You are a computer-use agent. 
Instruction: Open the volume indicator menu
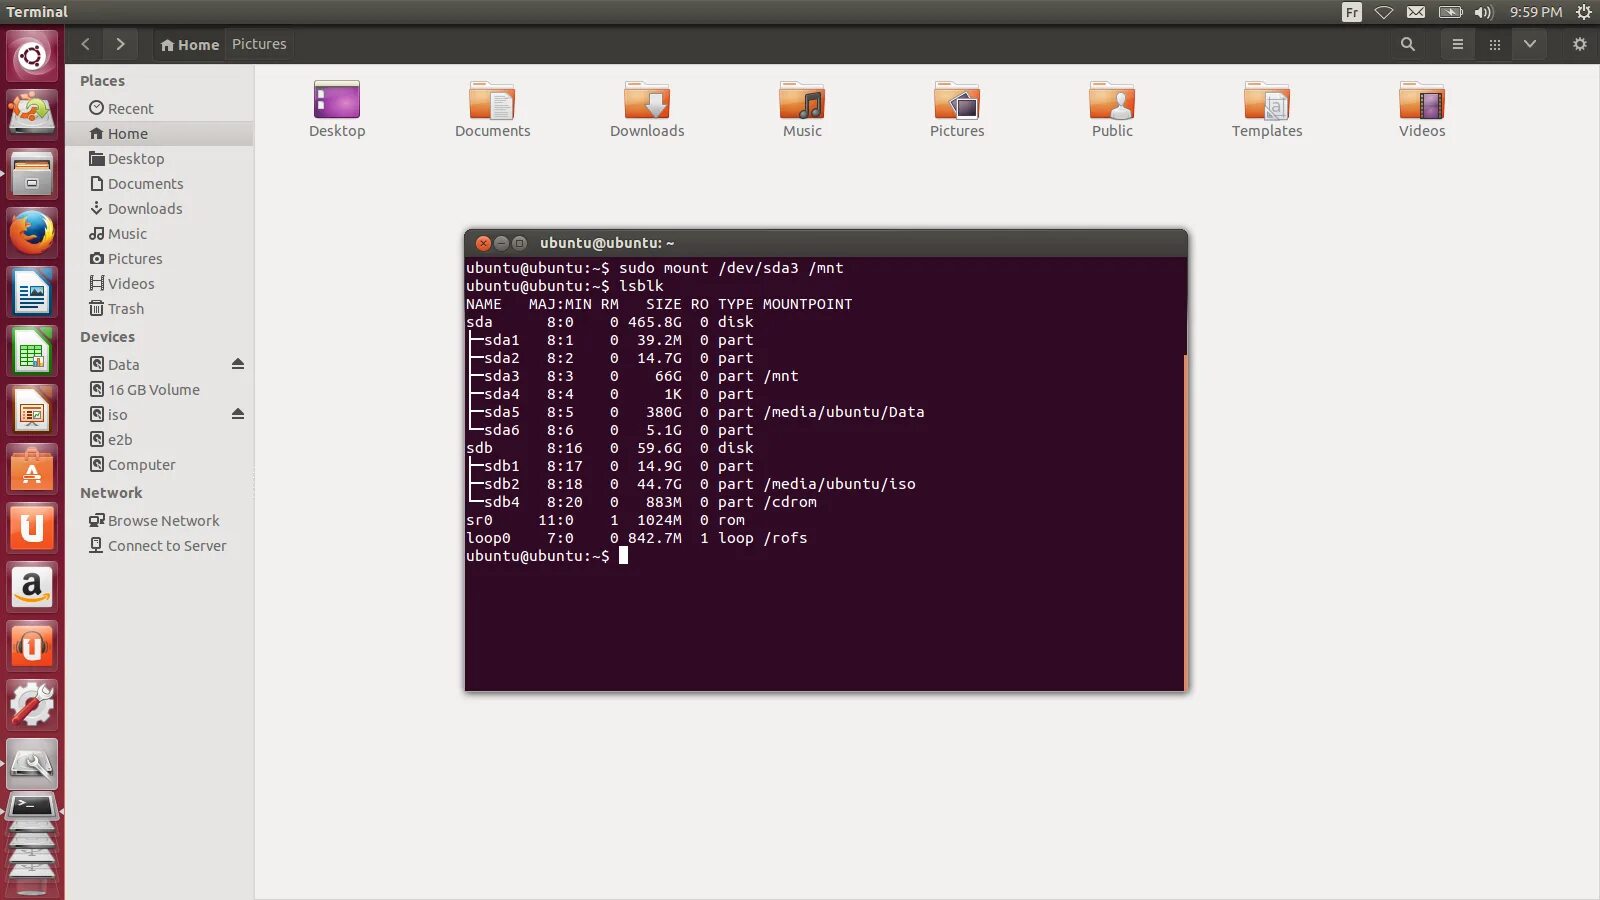click(1484, 12)
